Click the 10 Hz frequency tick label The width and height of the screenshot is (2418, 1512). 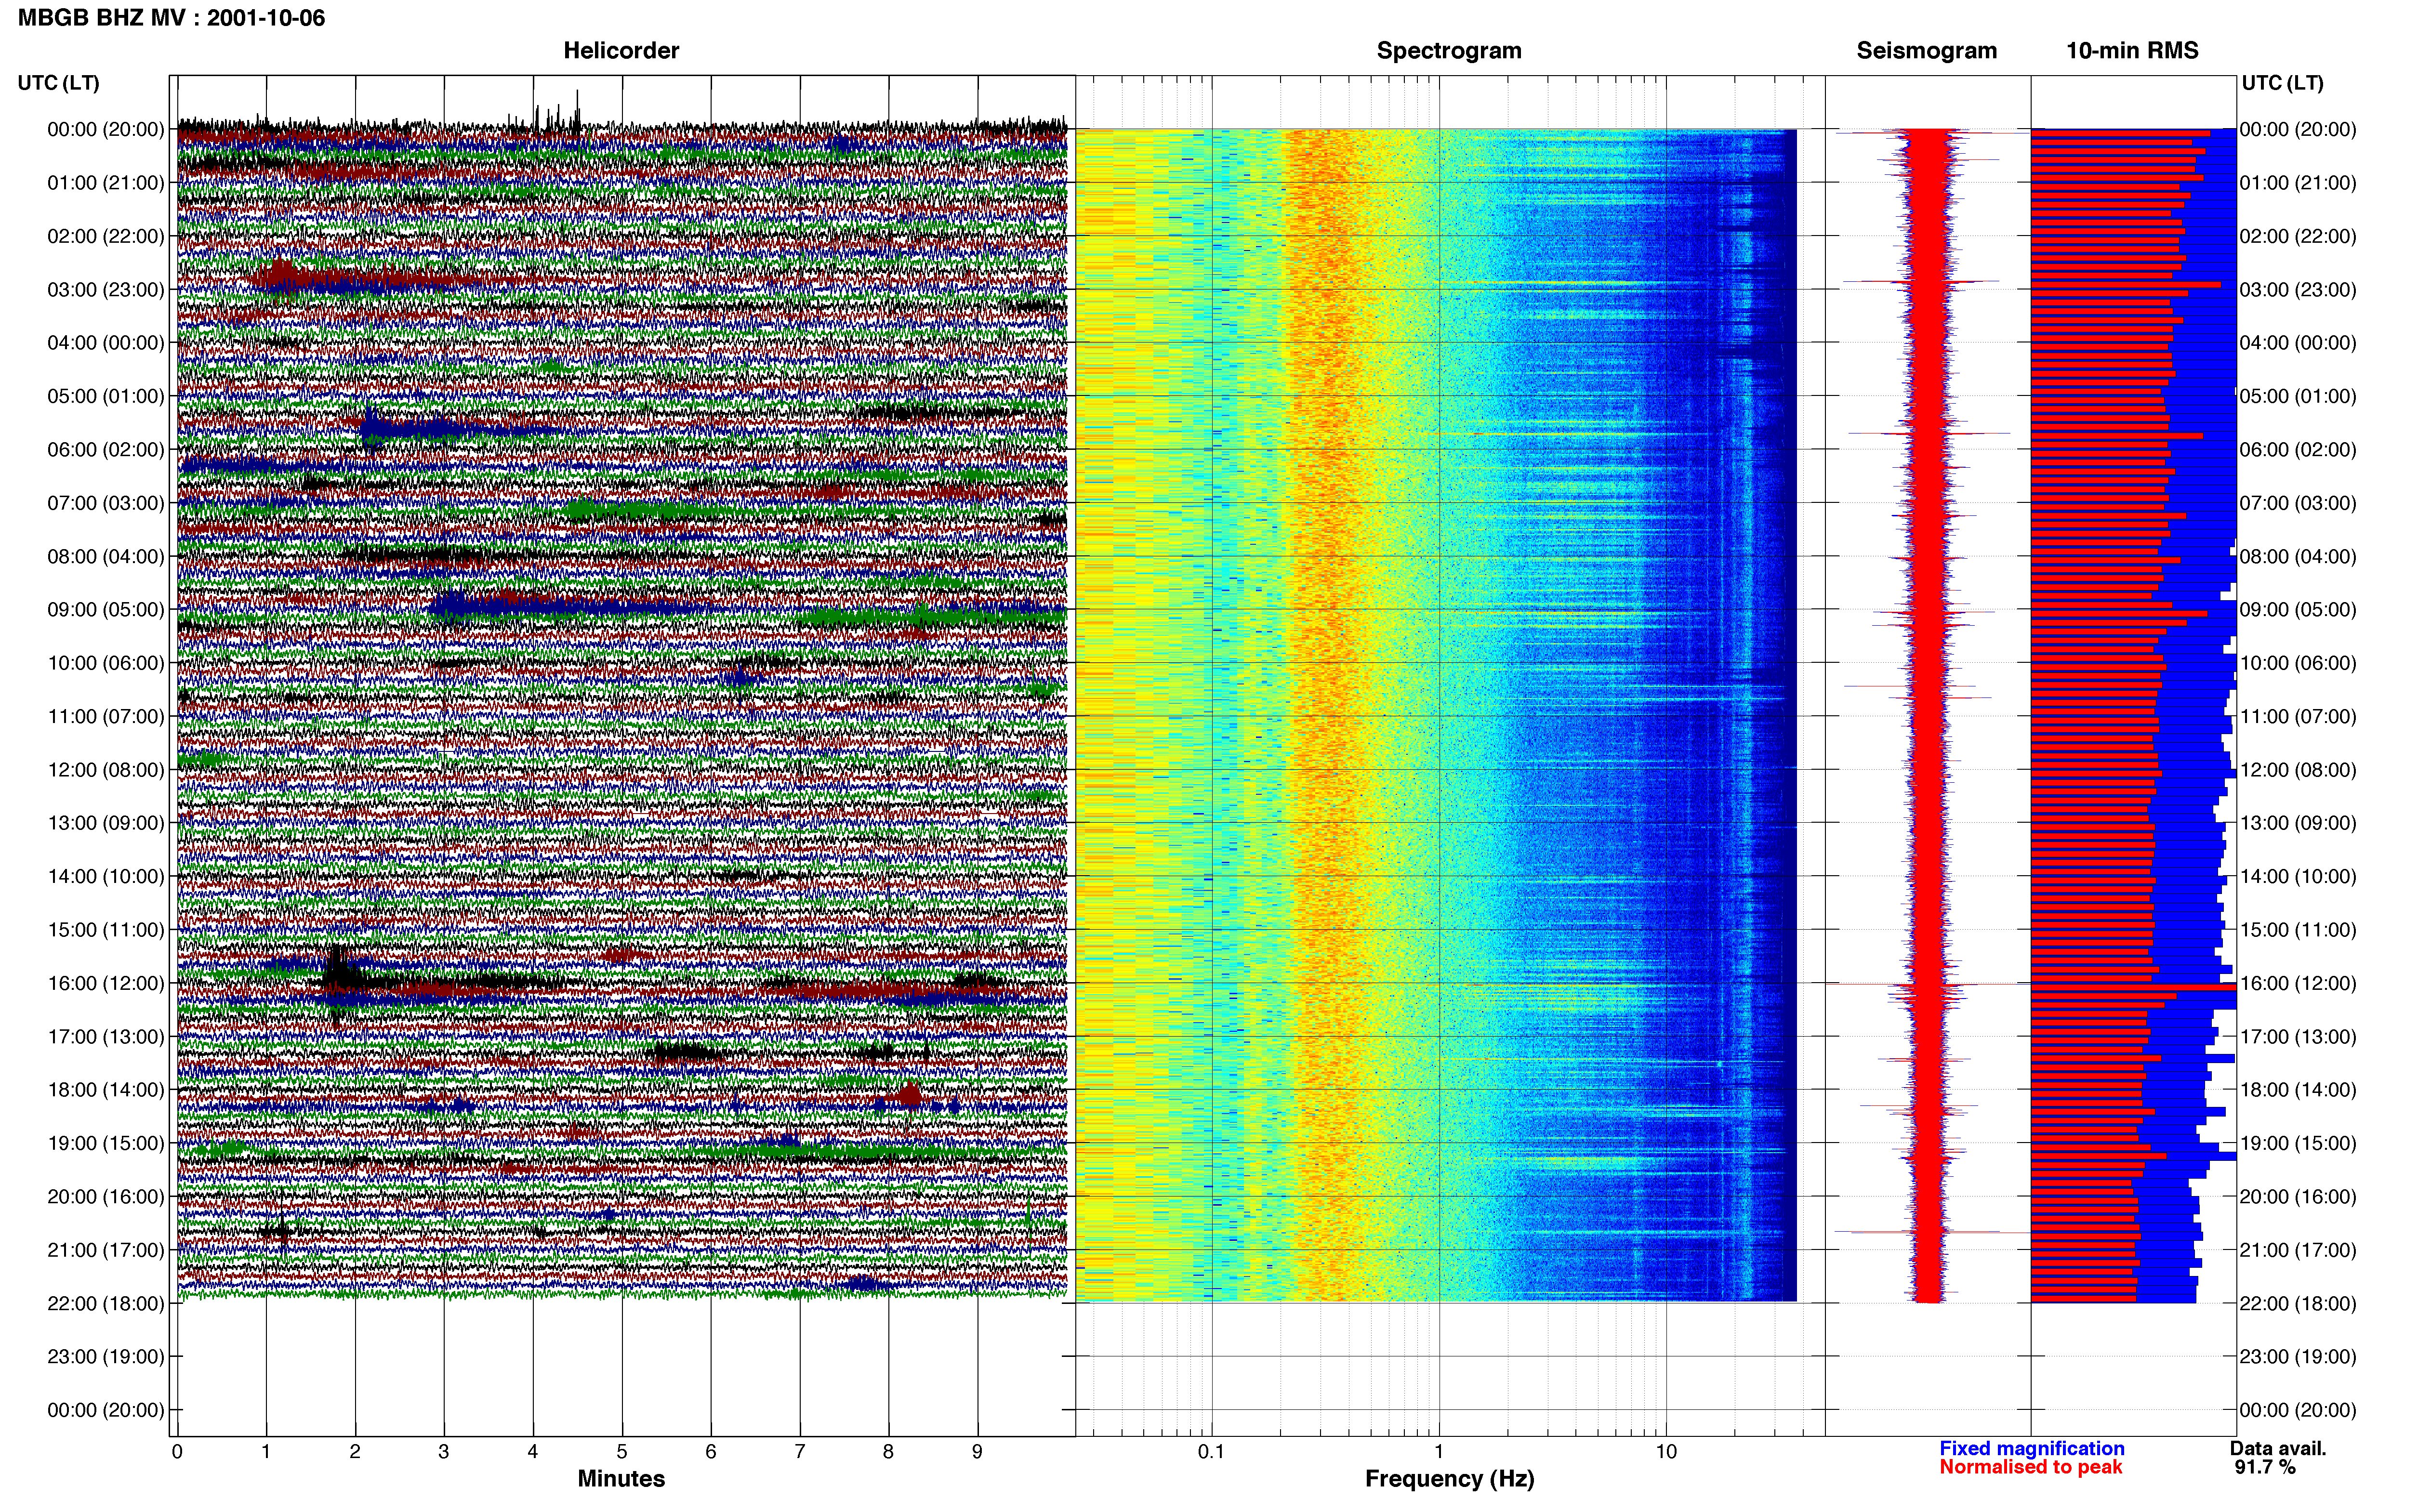click(1666, 1451)
